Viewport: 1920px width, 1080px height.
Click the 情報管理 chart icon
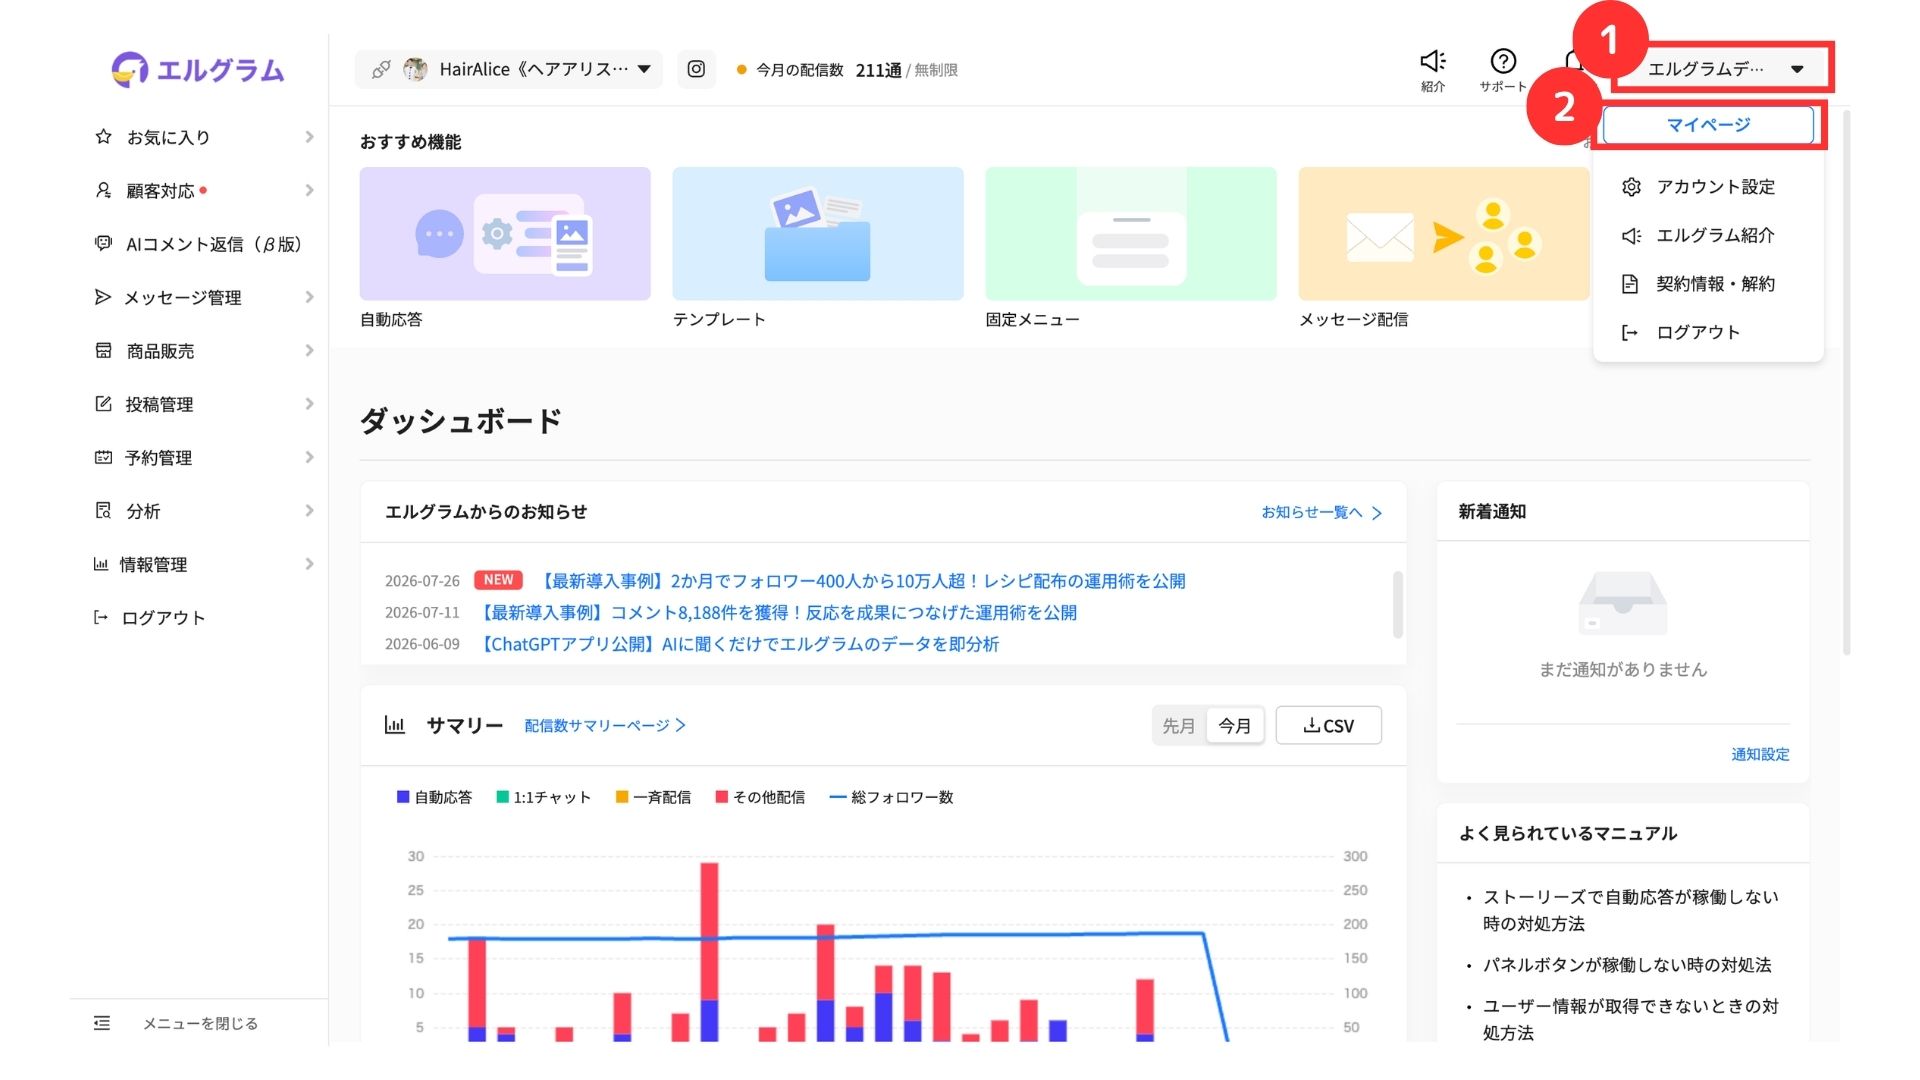tap(100, 564)
